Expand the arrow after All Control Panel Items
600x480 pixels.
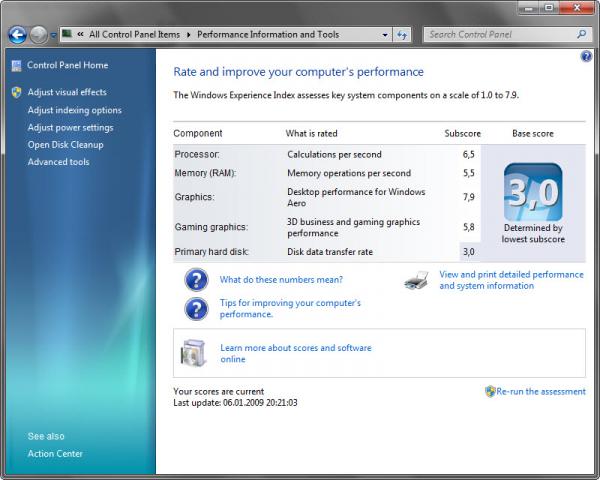189,35
